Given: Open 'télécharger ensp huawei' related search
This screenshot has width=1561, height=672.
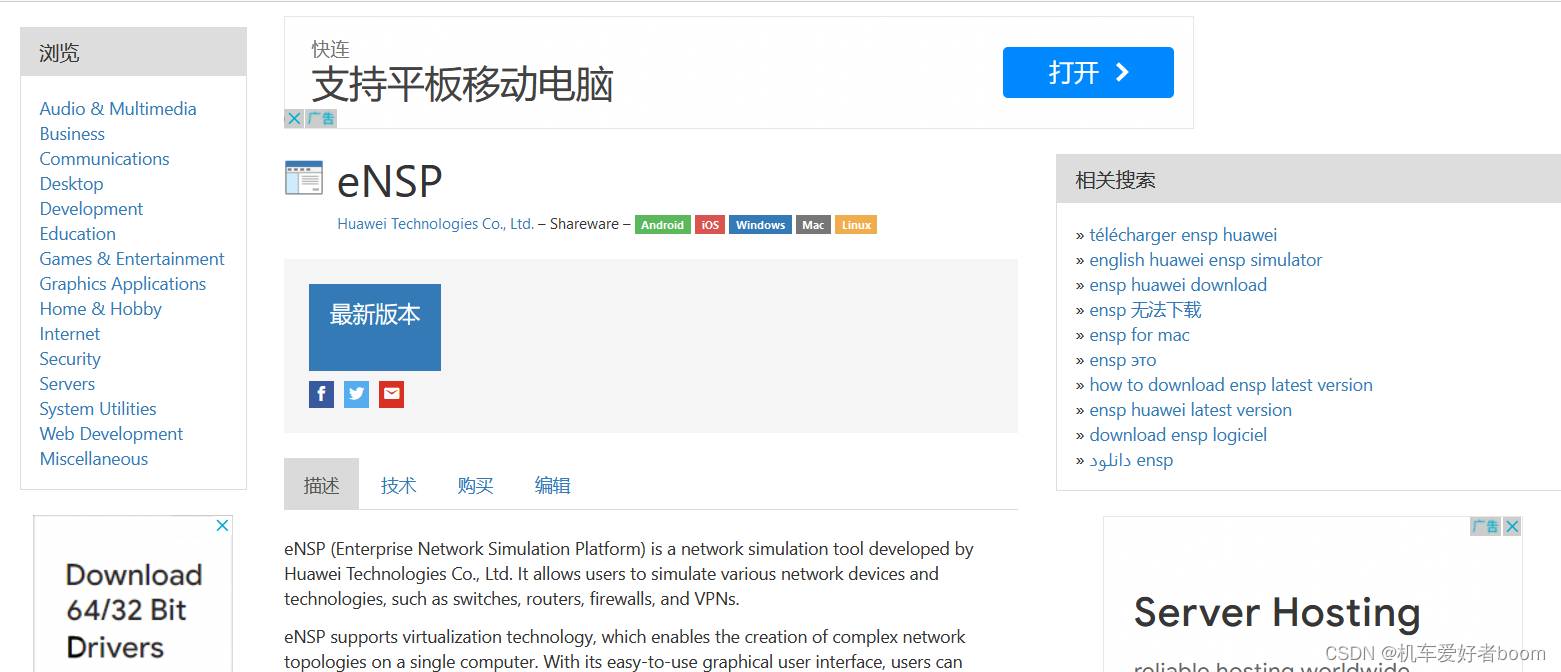Looking at the screenshot, I should tap(1183, 235).
